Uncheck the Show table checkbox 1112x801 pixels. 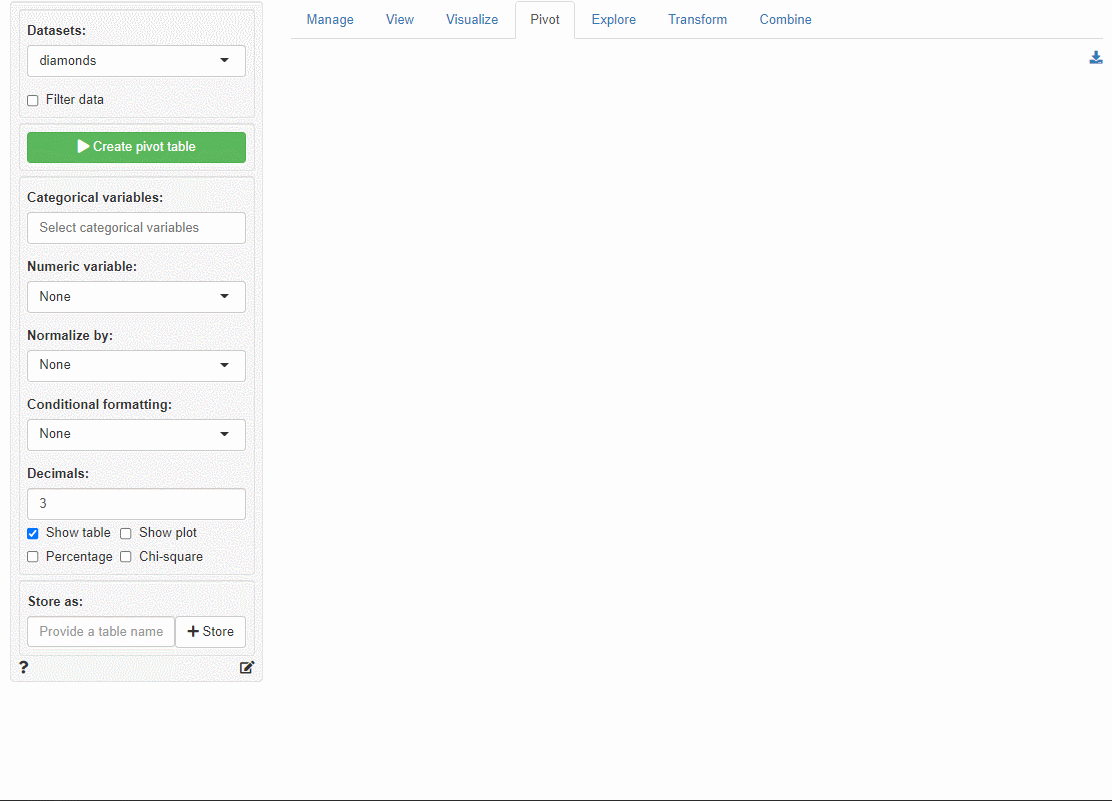(33, 533)
